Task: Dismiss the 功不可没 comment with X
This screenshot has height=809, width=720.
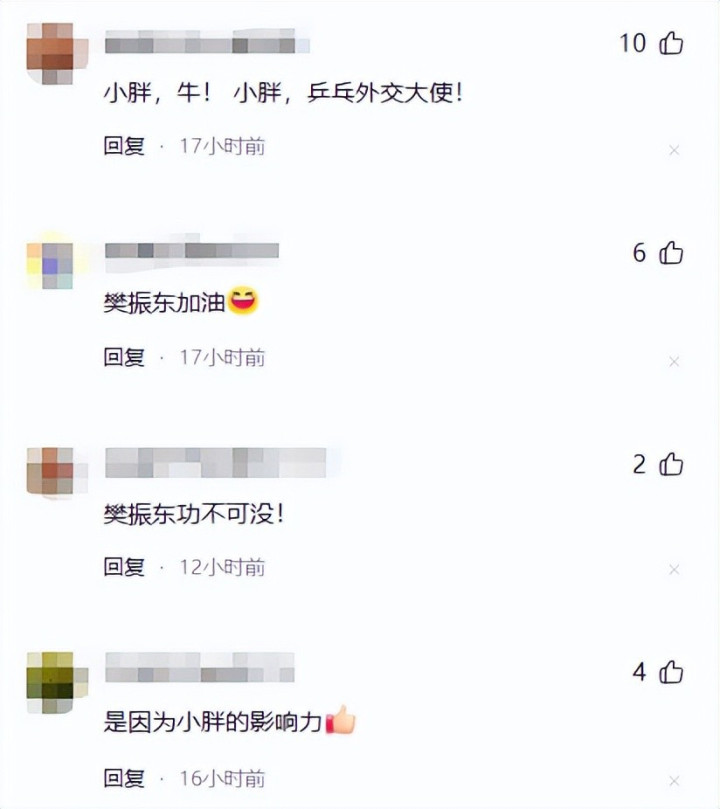Action: pyautogui.click(x=674, y=570)
